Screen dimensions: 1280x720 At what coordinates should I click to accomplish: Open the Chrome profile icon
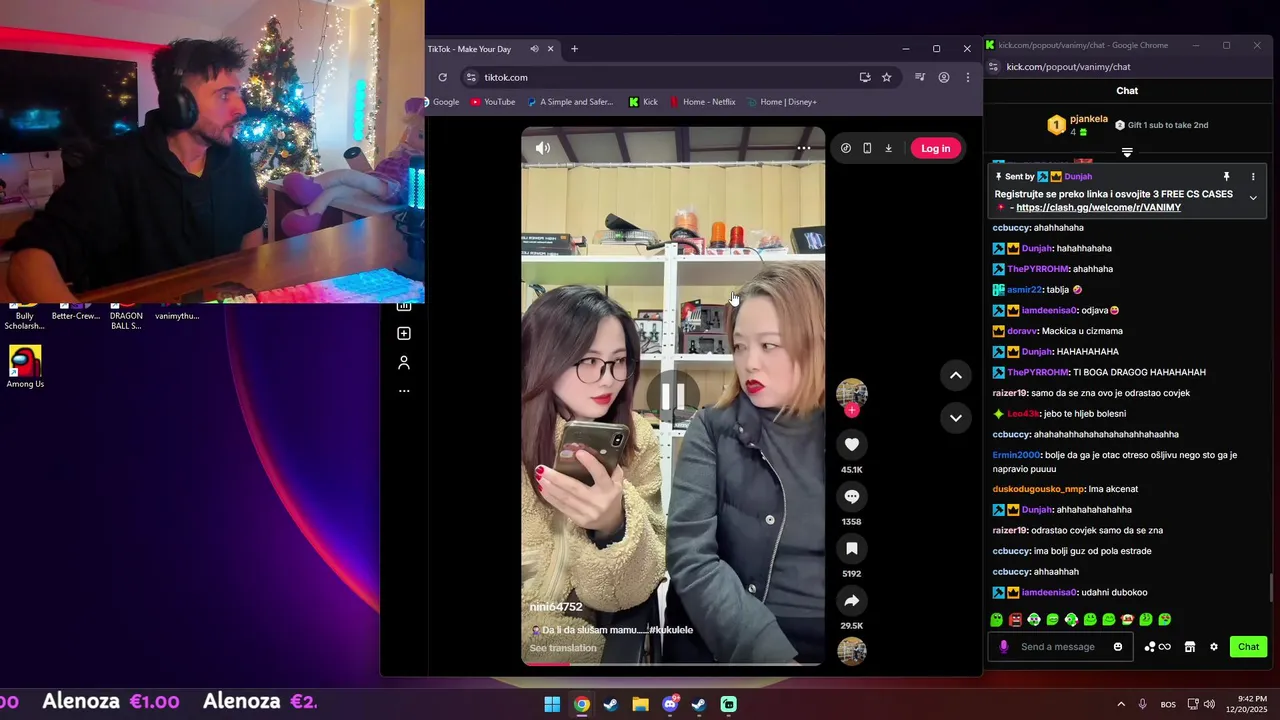(x=943, y=77)
